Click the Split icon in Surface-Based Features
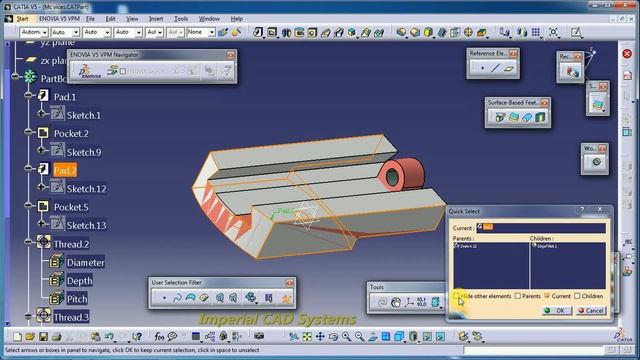 (500, 118)
